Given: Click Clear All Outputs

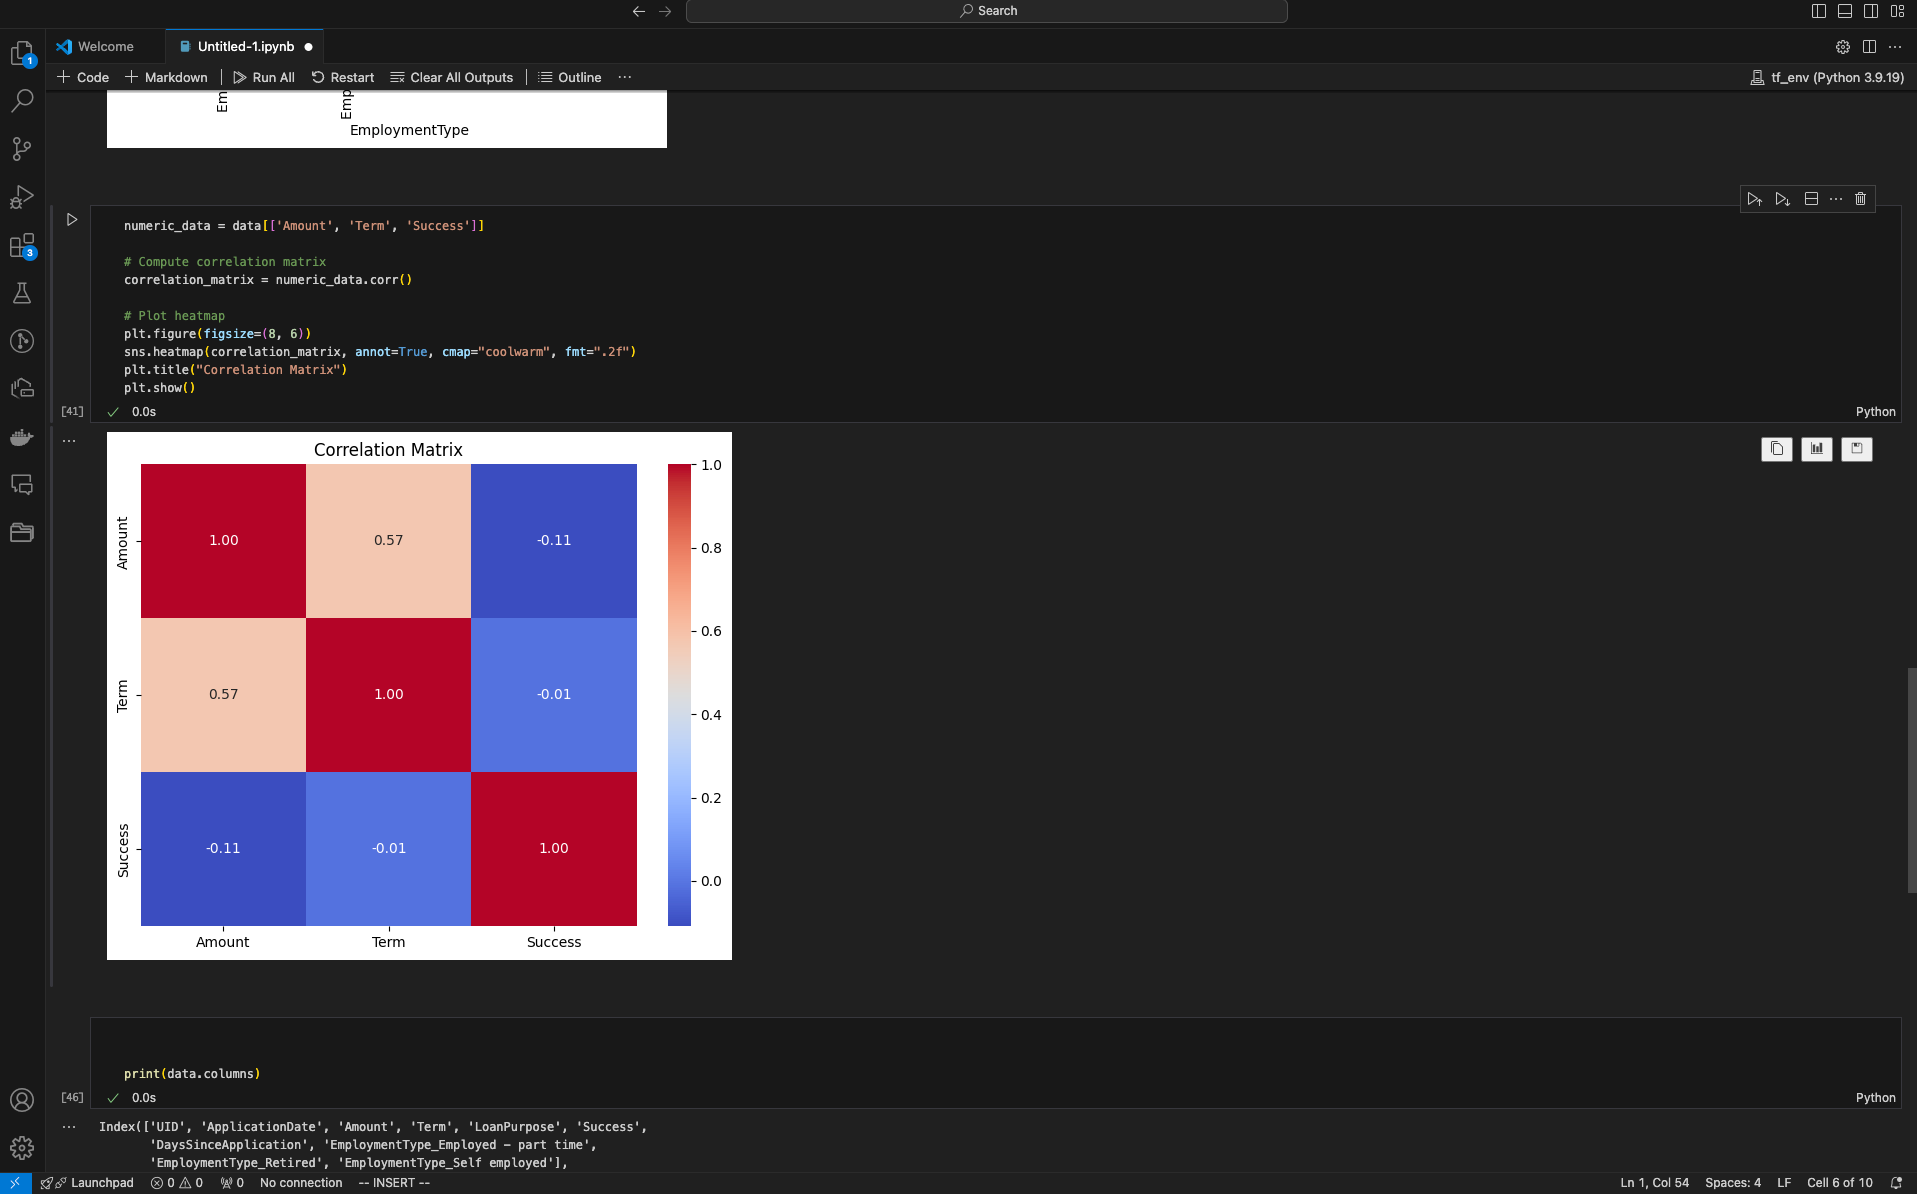Looking at the screenshot, I should 452,77.
